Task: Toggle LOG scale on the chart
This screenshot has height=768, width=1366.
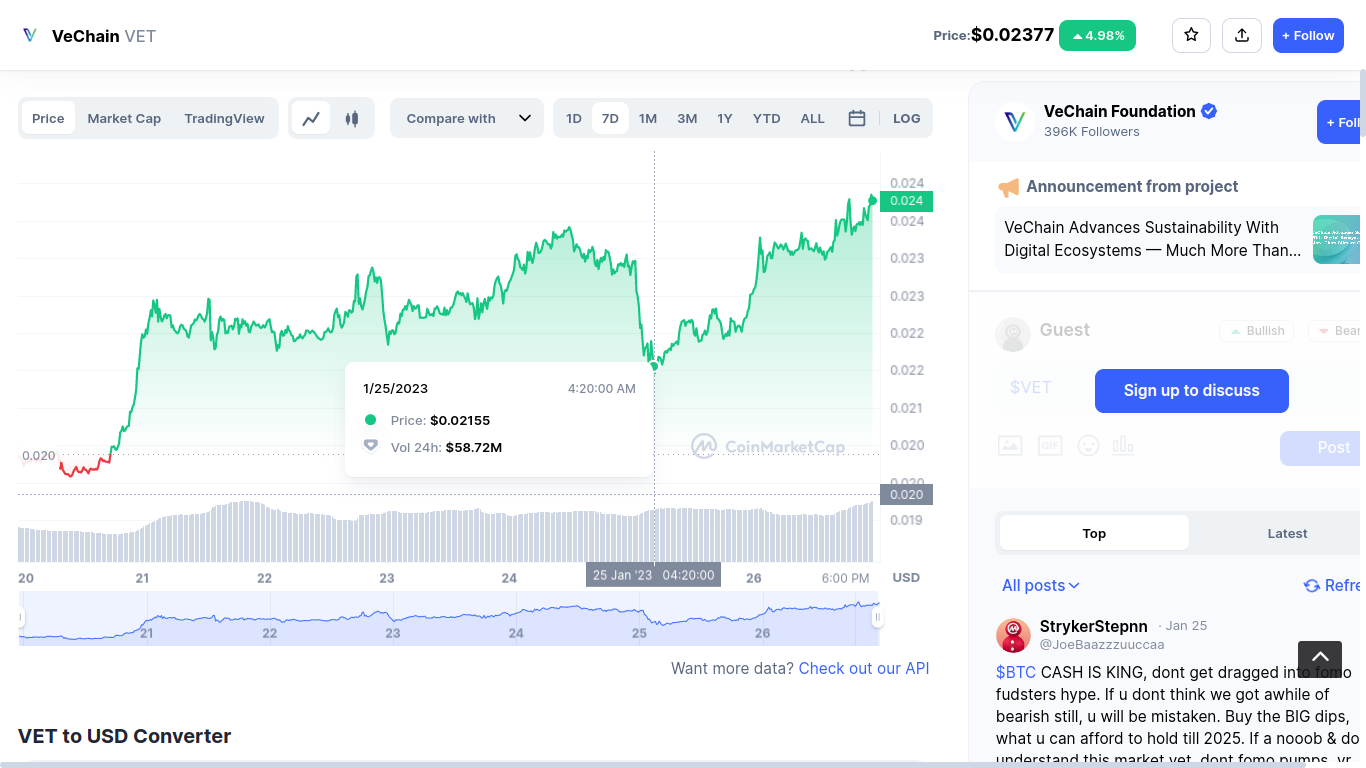Action: (906, 118)
